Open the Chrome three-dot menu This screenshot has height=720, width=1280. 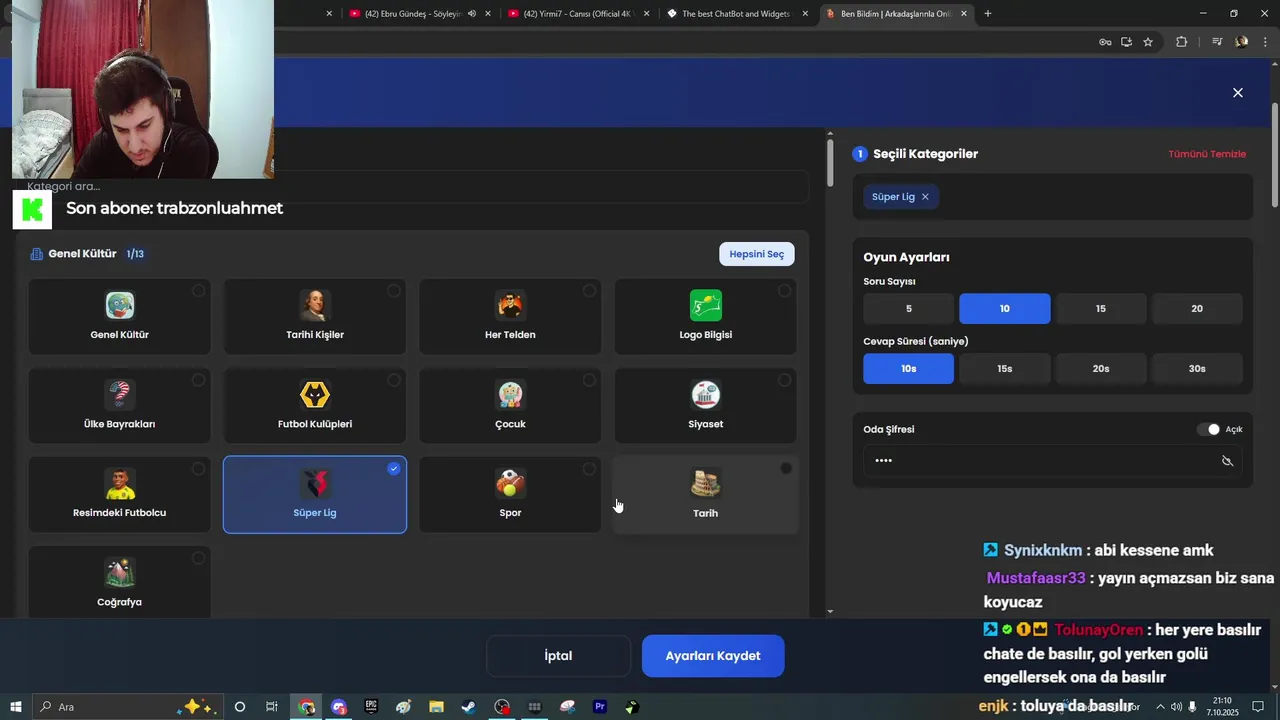coord(1265,42)
